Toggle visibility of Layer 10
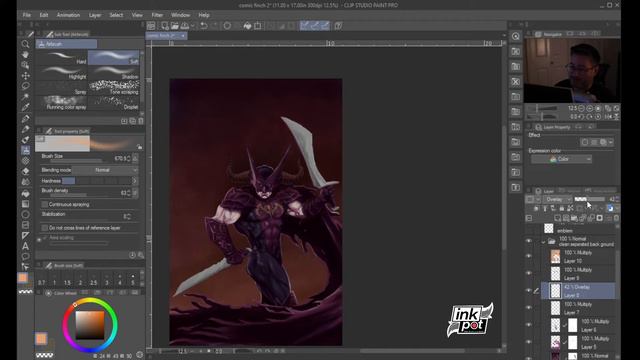This screenshot has height=360, width=640. pyautogui.click(x=529, y=256)
